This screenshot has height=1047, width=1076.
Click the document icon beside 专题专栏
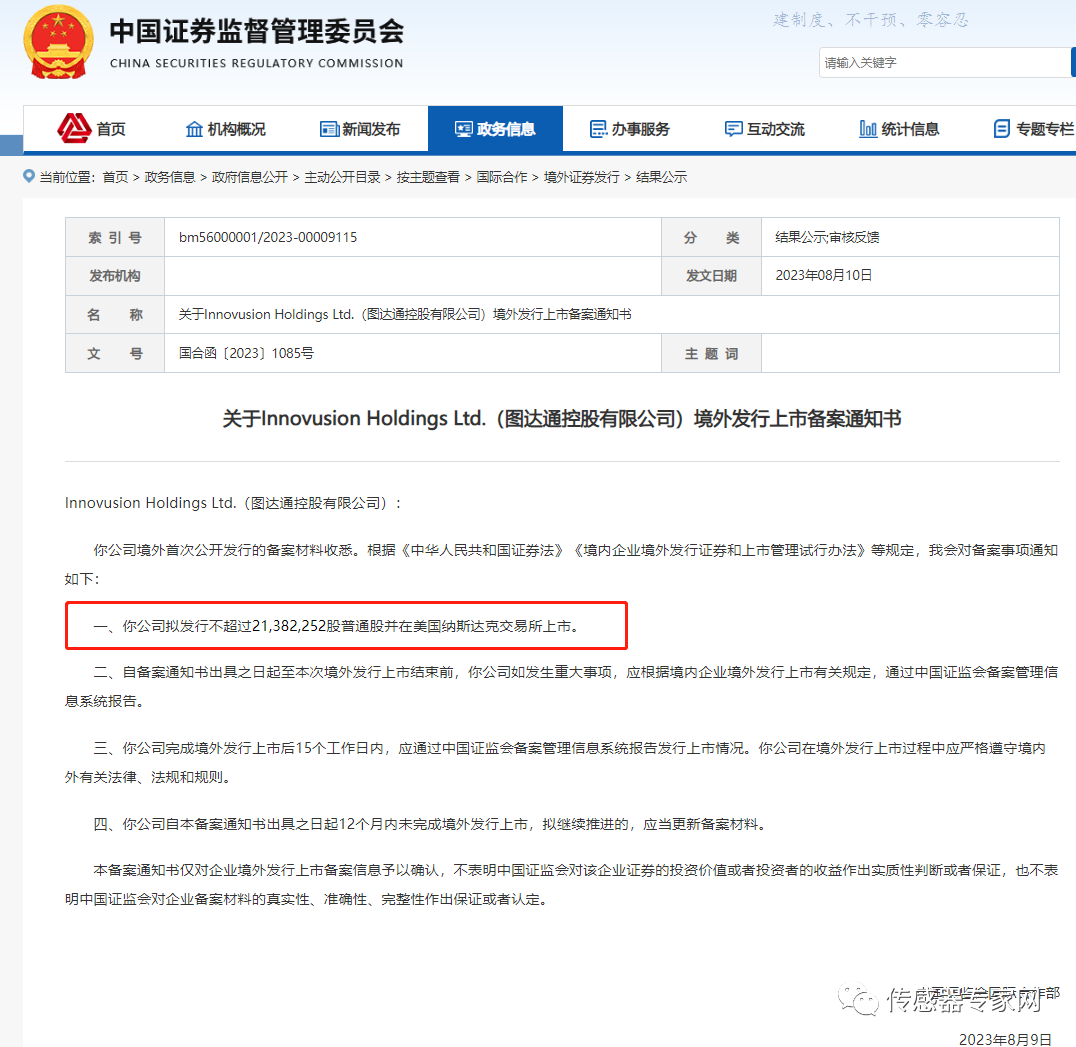pyautogui.click(x=1002, y=129)
